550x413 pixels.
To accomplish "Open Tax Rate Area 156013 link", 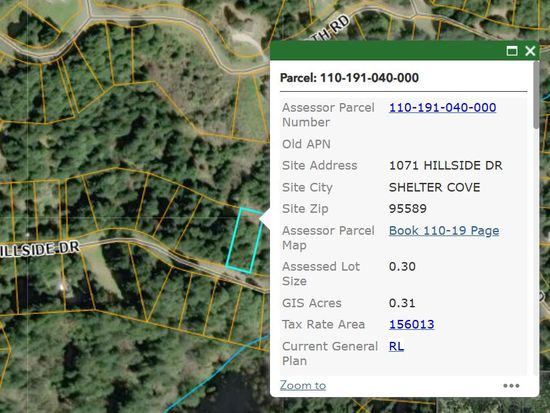I will pyautogui.click(x=412, y=324).
